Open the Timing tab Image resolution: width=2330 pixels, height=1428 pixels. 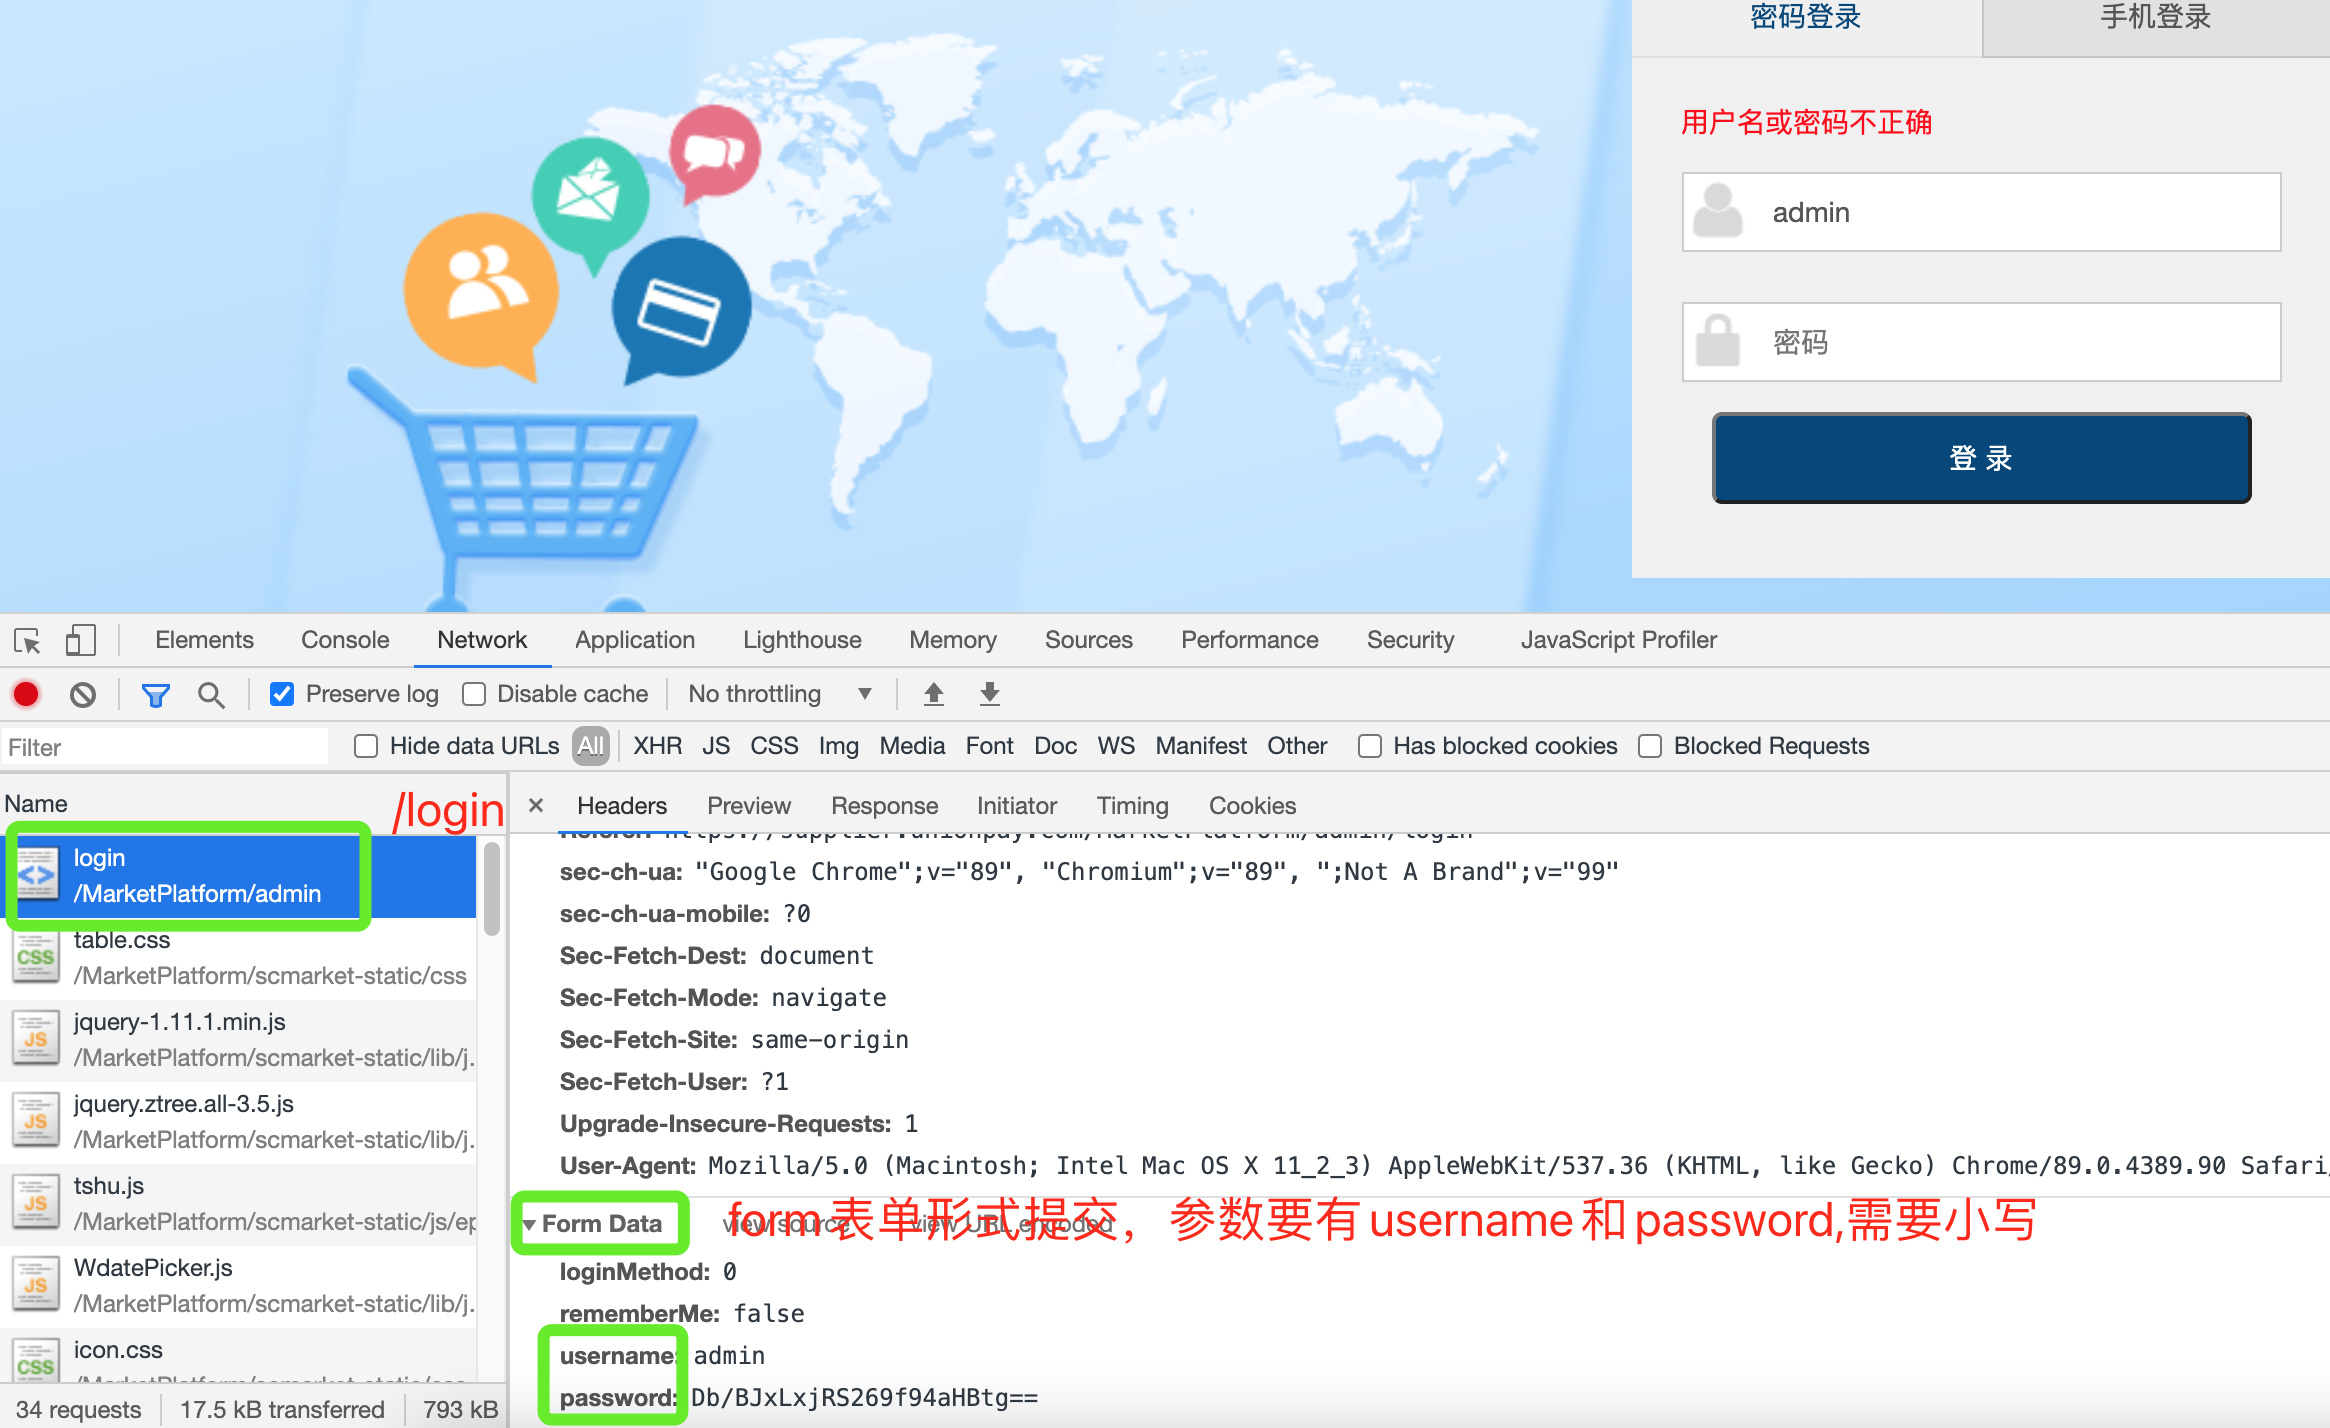click(x=1133, y=806)
